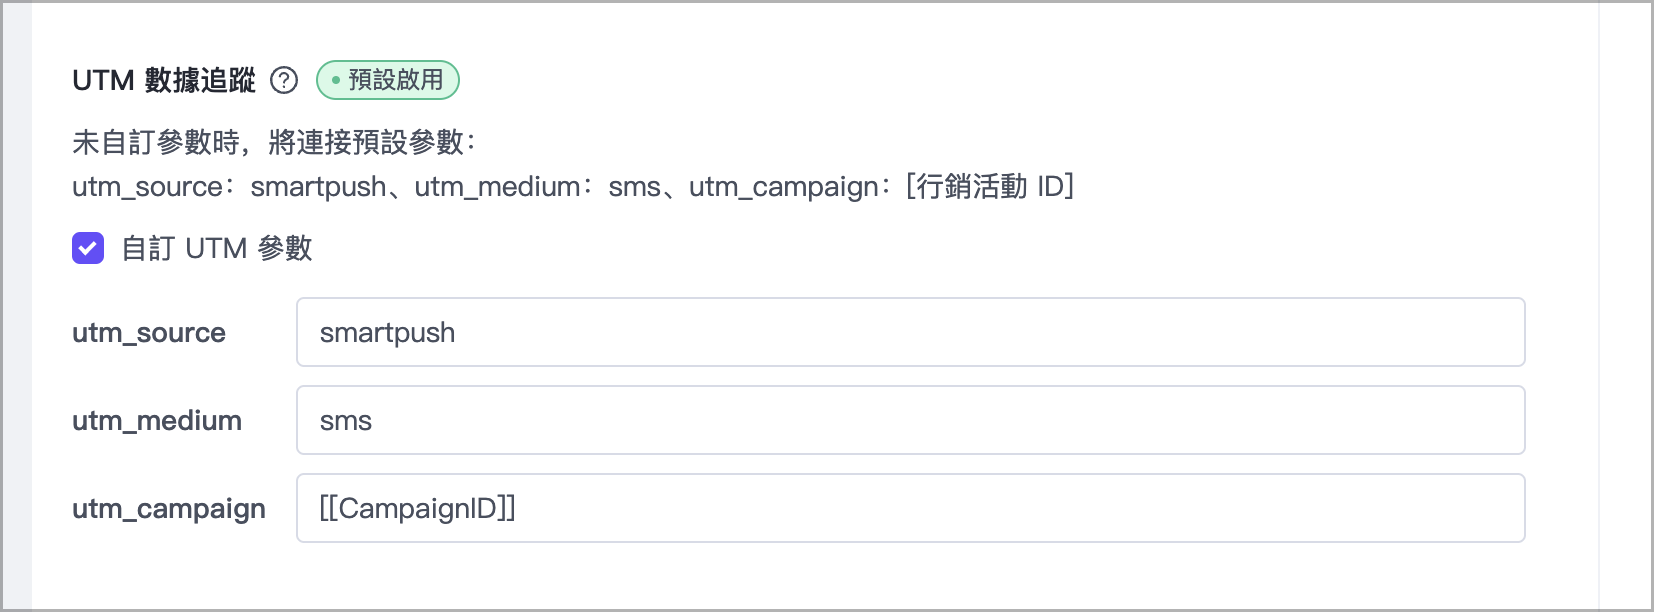Click the 預設啟用 status badge text
1654x612 pixels.
coord(396,81)
